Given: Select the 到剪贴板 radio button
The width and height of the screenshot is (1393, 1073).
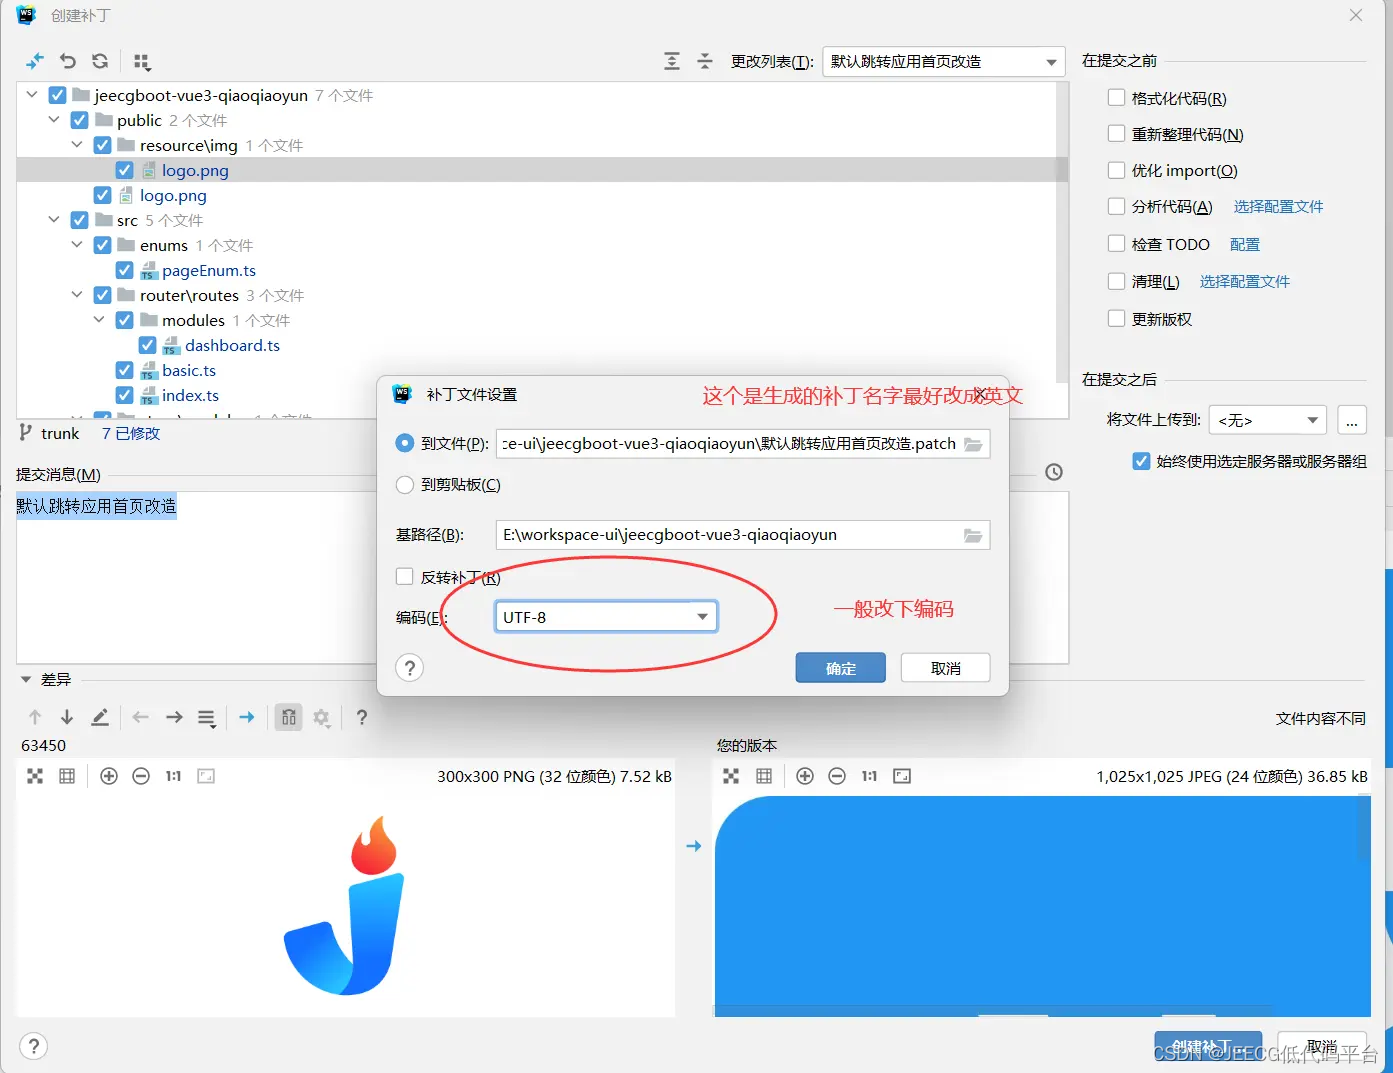Looking at the screenshot, I should tap(404, 484).
